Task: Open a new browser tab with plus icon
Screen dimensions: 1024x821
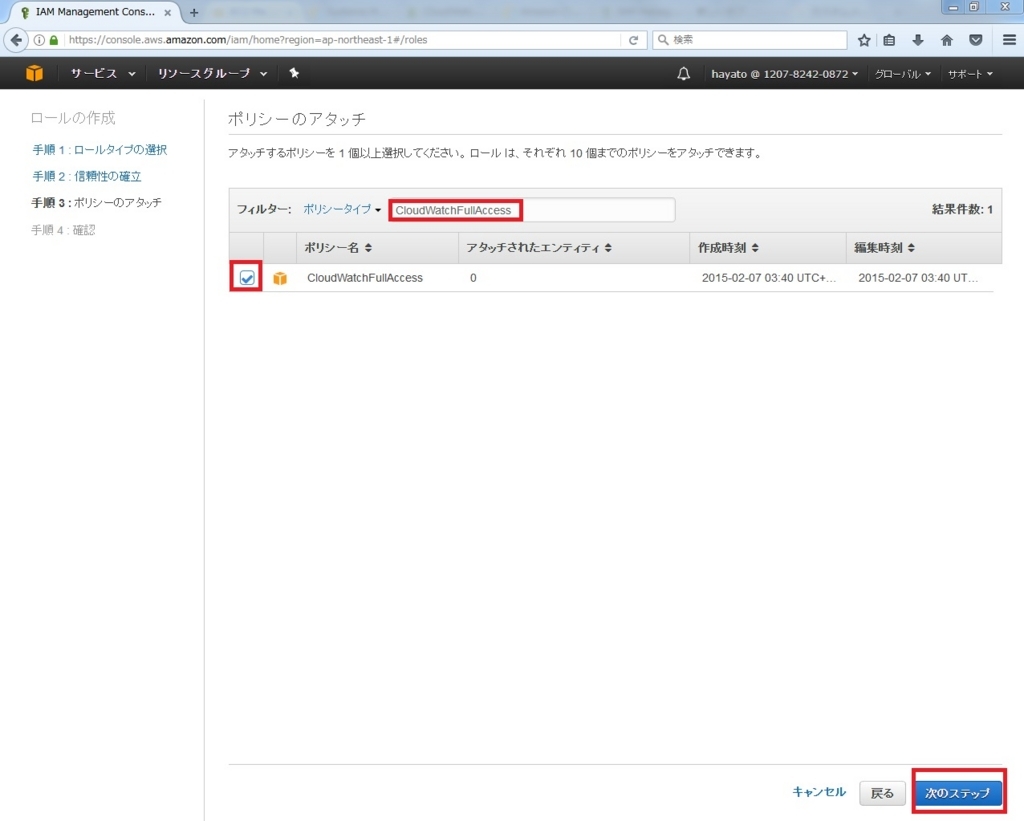Action: click(x=194, y=12)
